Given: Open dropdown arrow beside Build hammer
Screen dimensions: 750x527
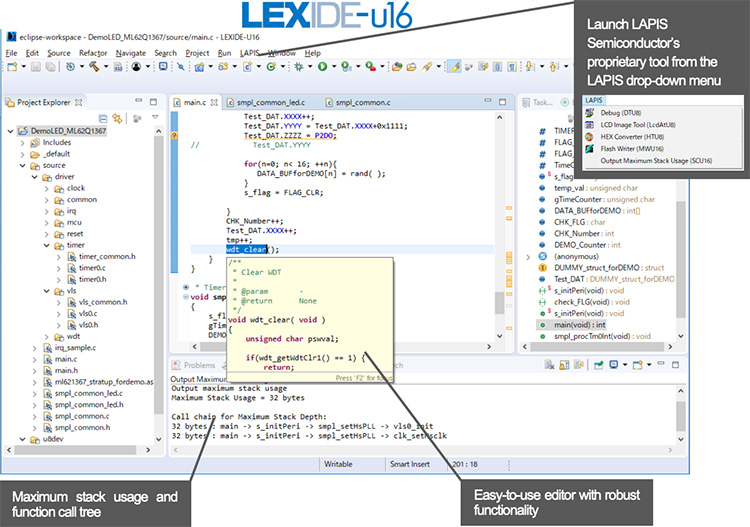Looking at the screenshot, I should pos(106,67).
